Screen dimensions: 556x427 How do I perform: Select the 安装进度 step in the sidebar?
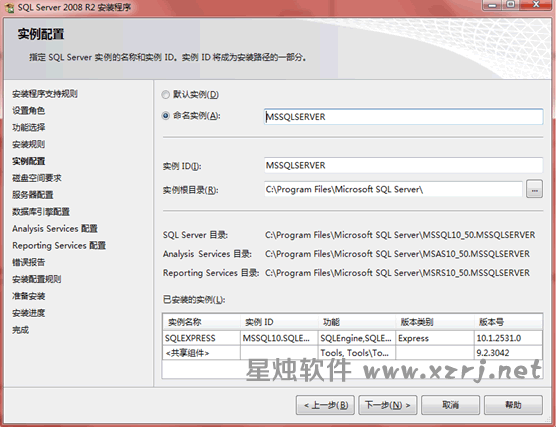click(28, 313)
